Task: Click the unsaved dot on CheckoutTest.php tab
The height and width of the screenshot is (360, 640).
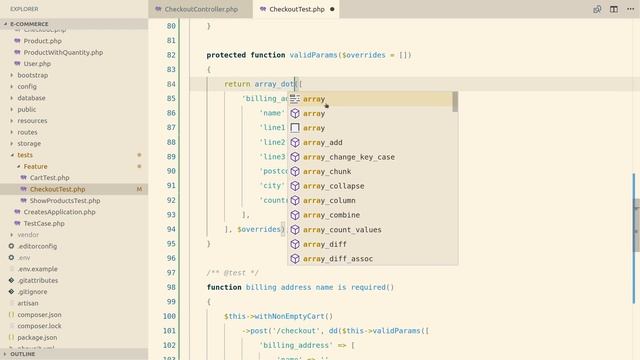Action: [332, 9]
